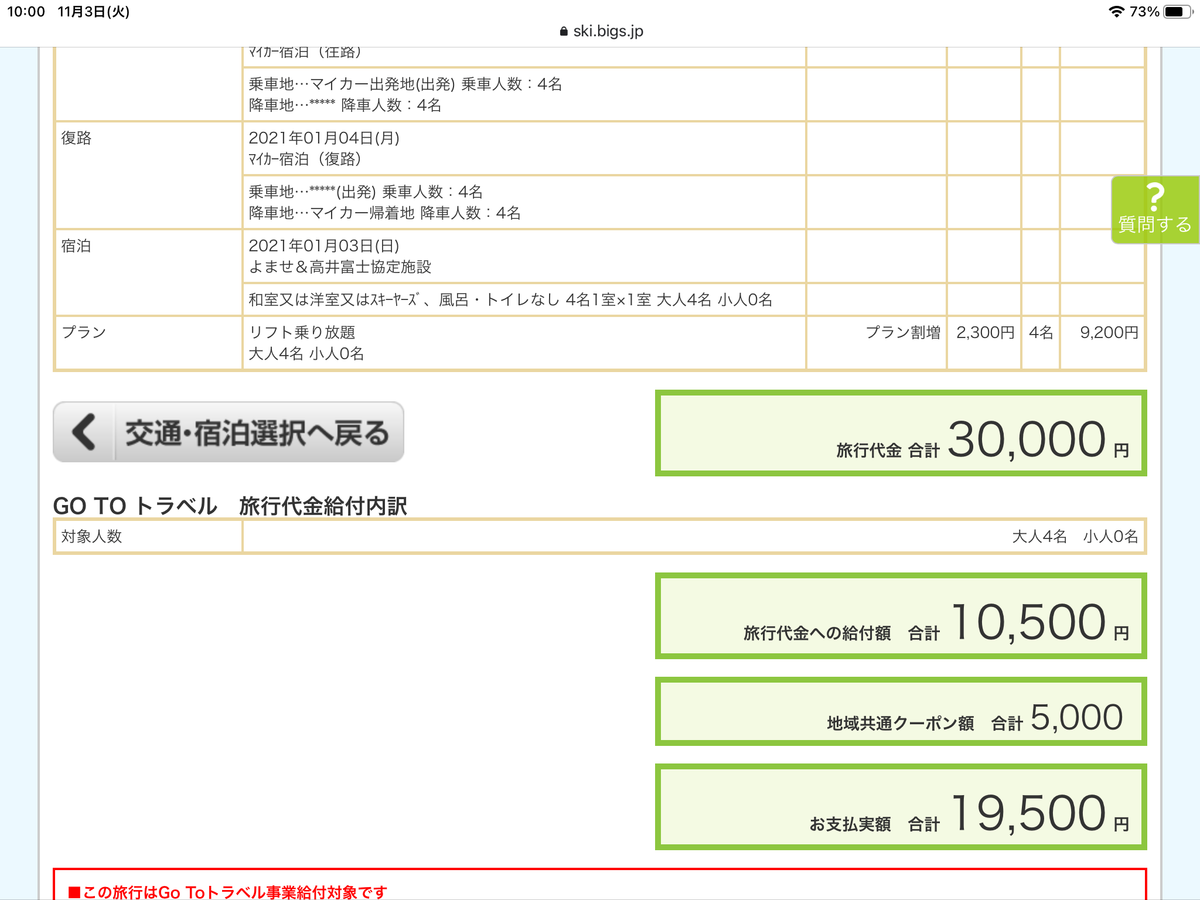Select the マイカー宿泊（復路） text

pyautogui.click(x=305, y=160)
